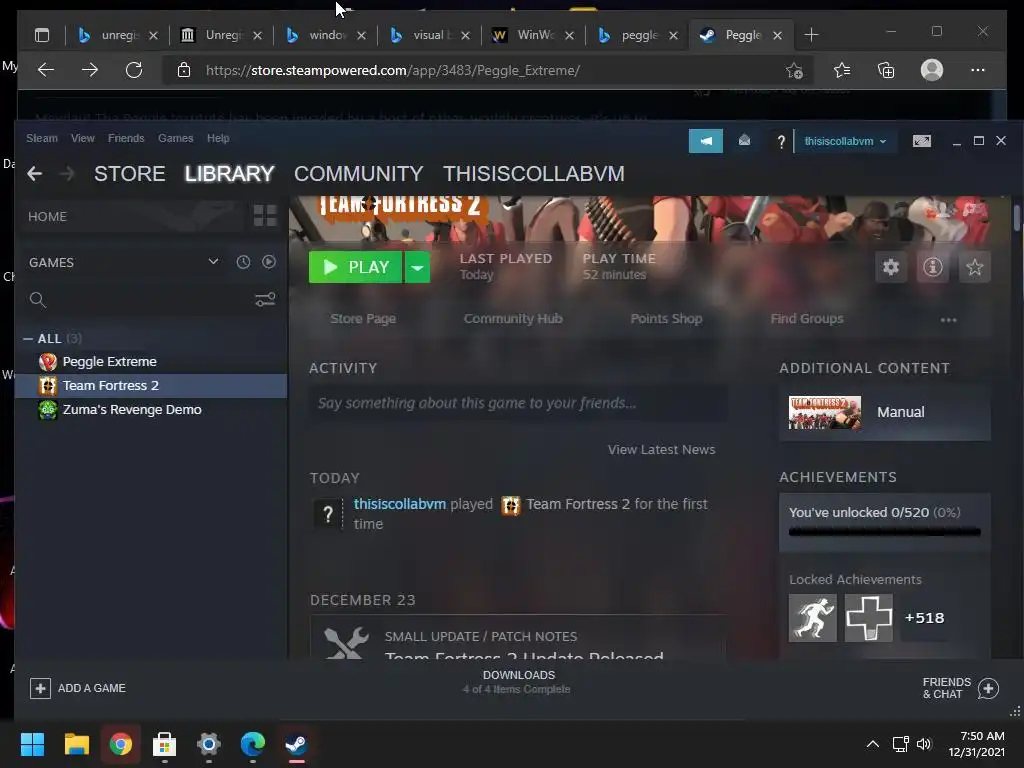This screenshot has width=1024, height=768.
Task: Open the Windows Start menu
Action: point(32,744)
